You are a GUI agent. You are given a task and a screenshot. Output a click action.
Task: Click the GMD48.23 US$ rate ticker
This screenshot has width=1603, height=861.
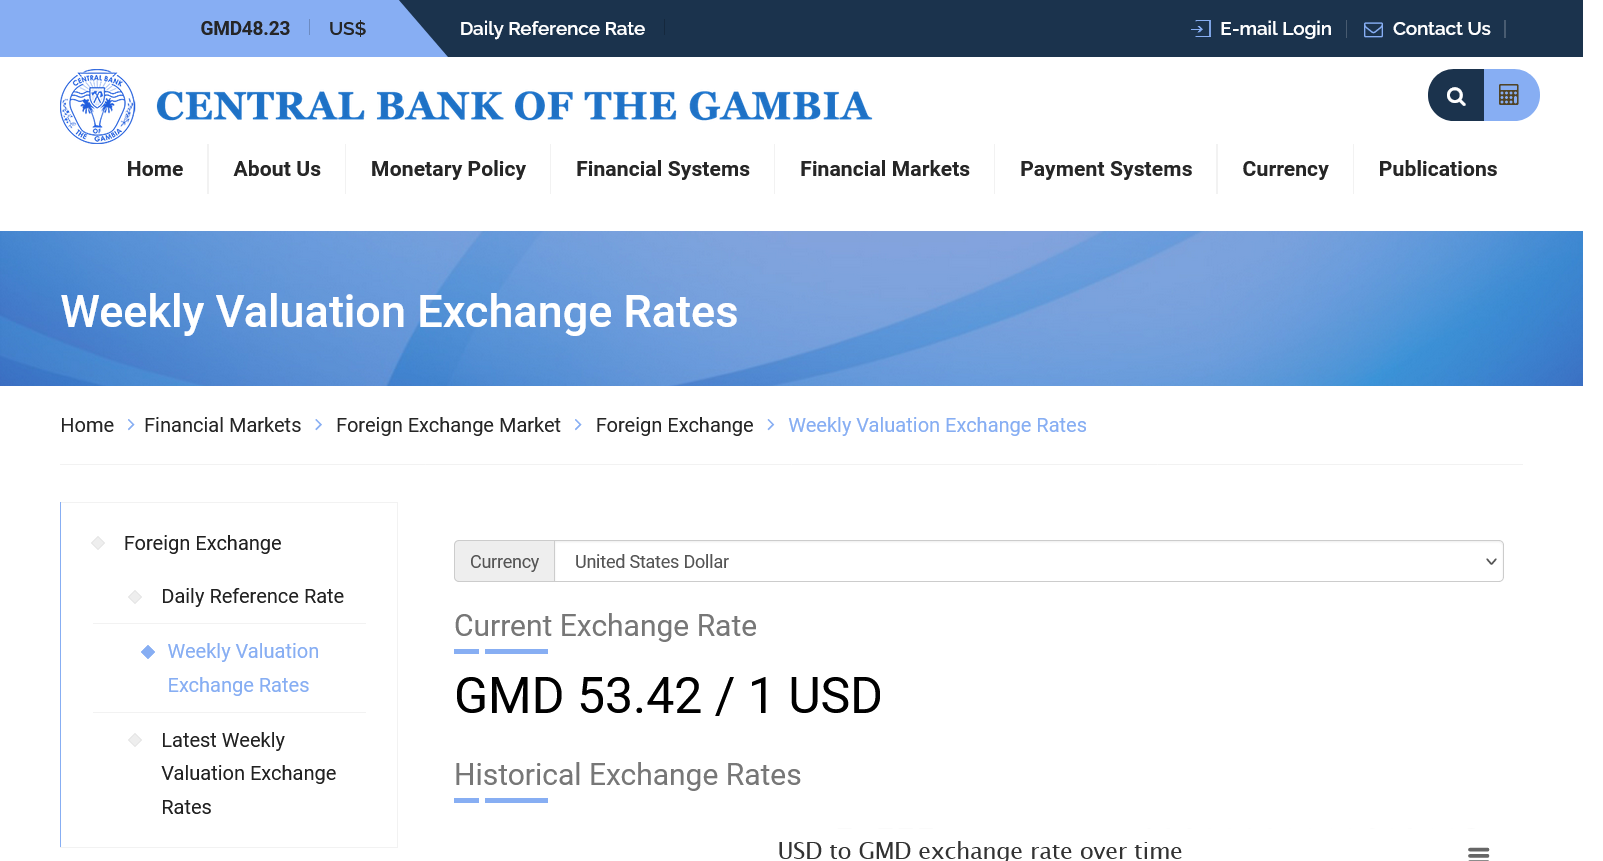(283, 29)
